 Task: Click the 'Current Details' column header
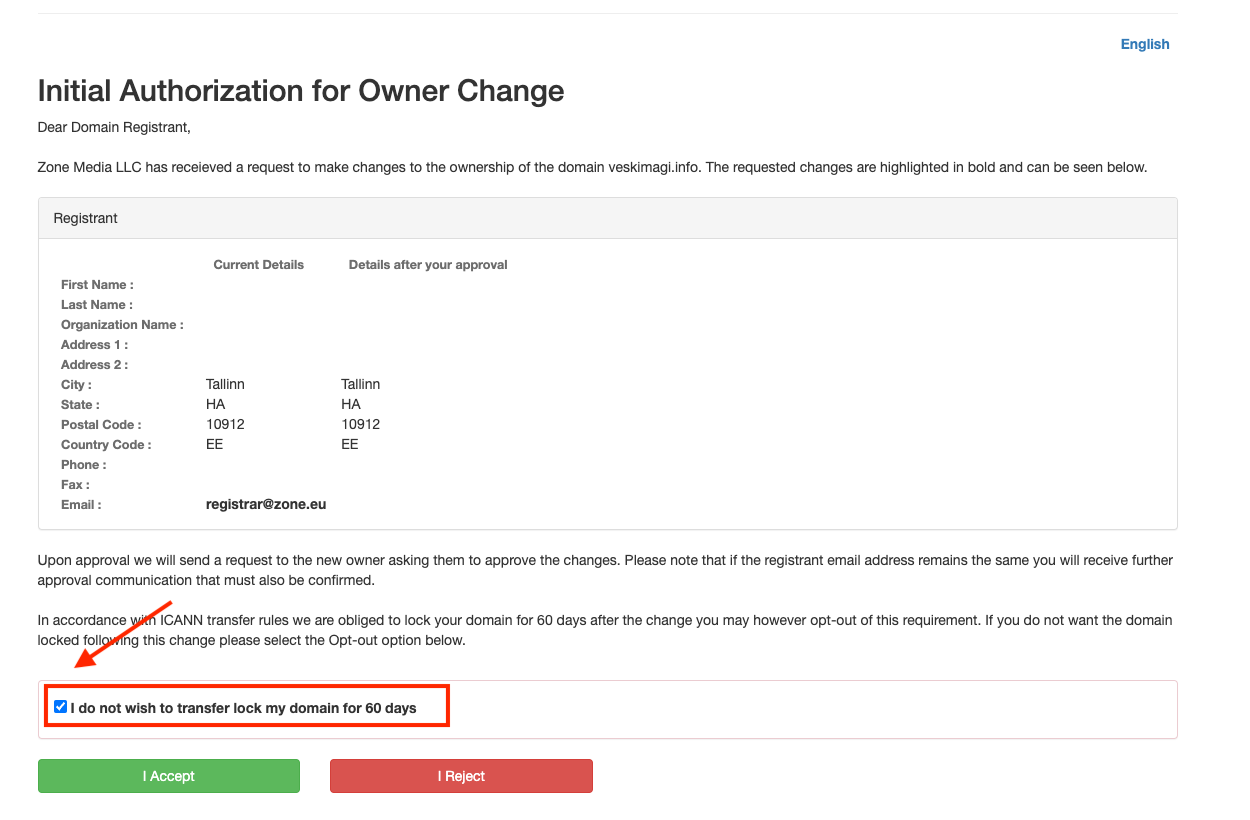coord(258,265)
